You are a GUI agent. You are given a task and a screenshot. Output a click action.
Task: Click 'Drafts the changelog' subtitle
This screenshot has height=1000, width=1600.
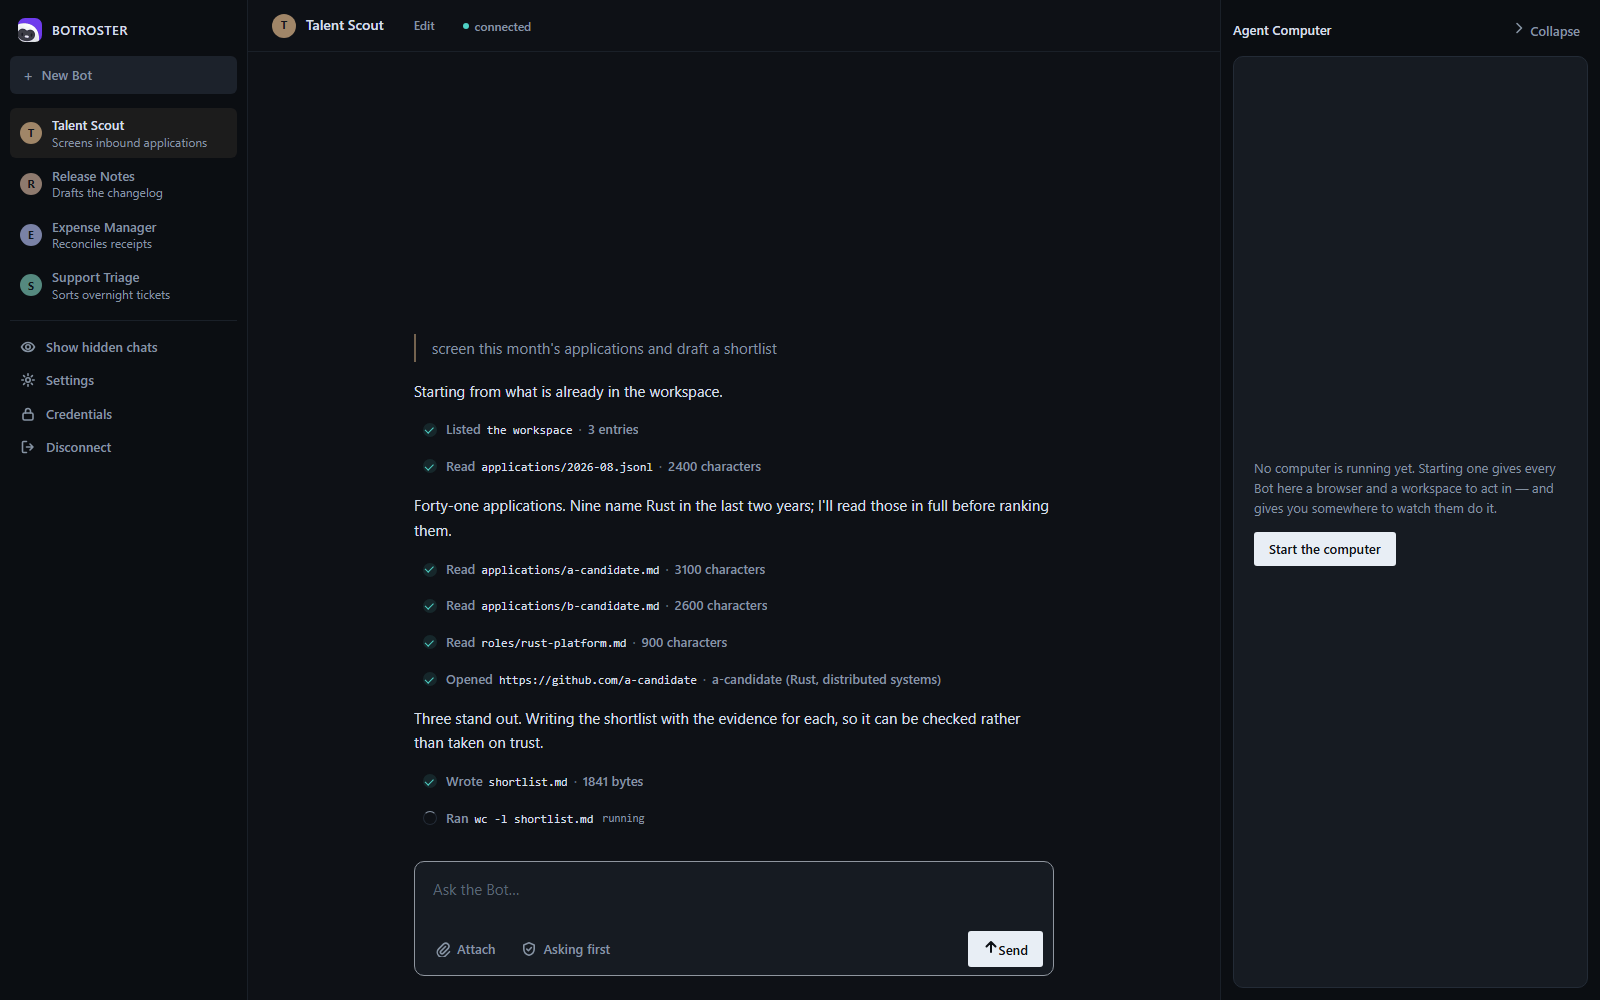click(107, 193)
